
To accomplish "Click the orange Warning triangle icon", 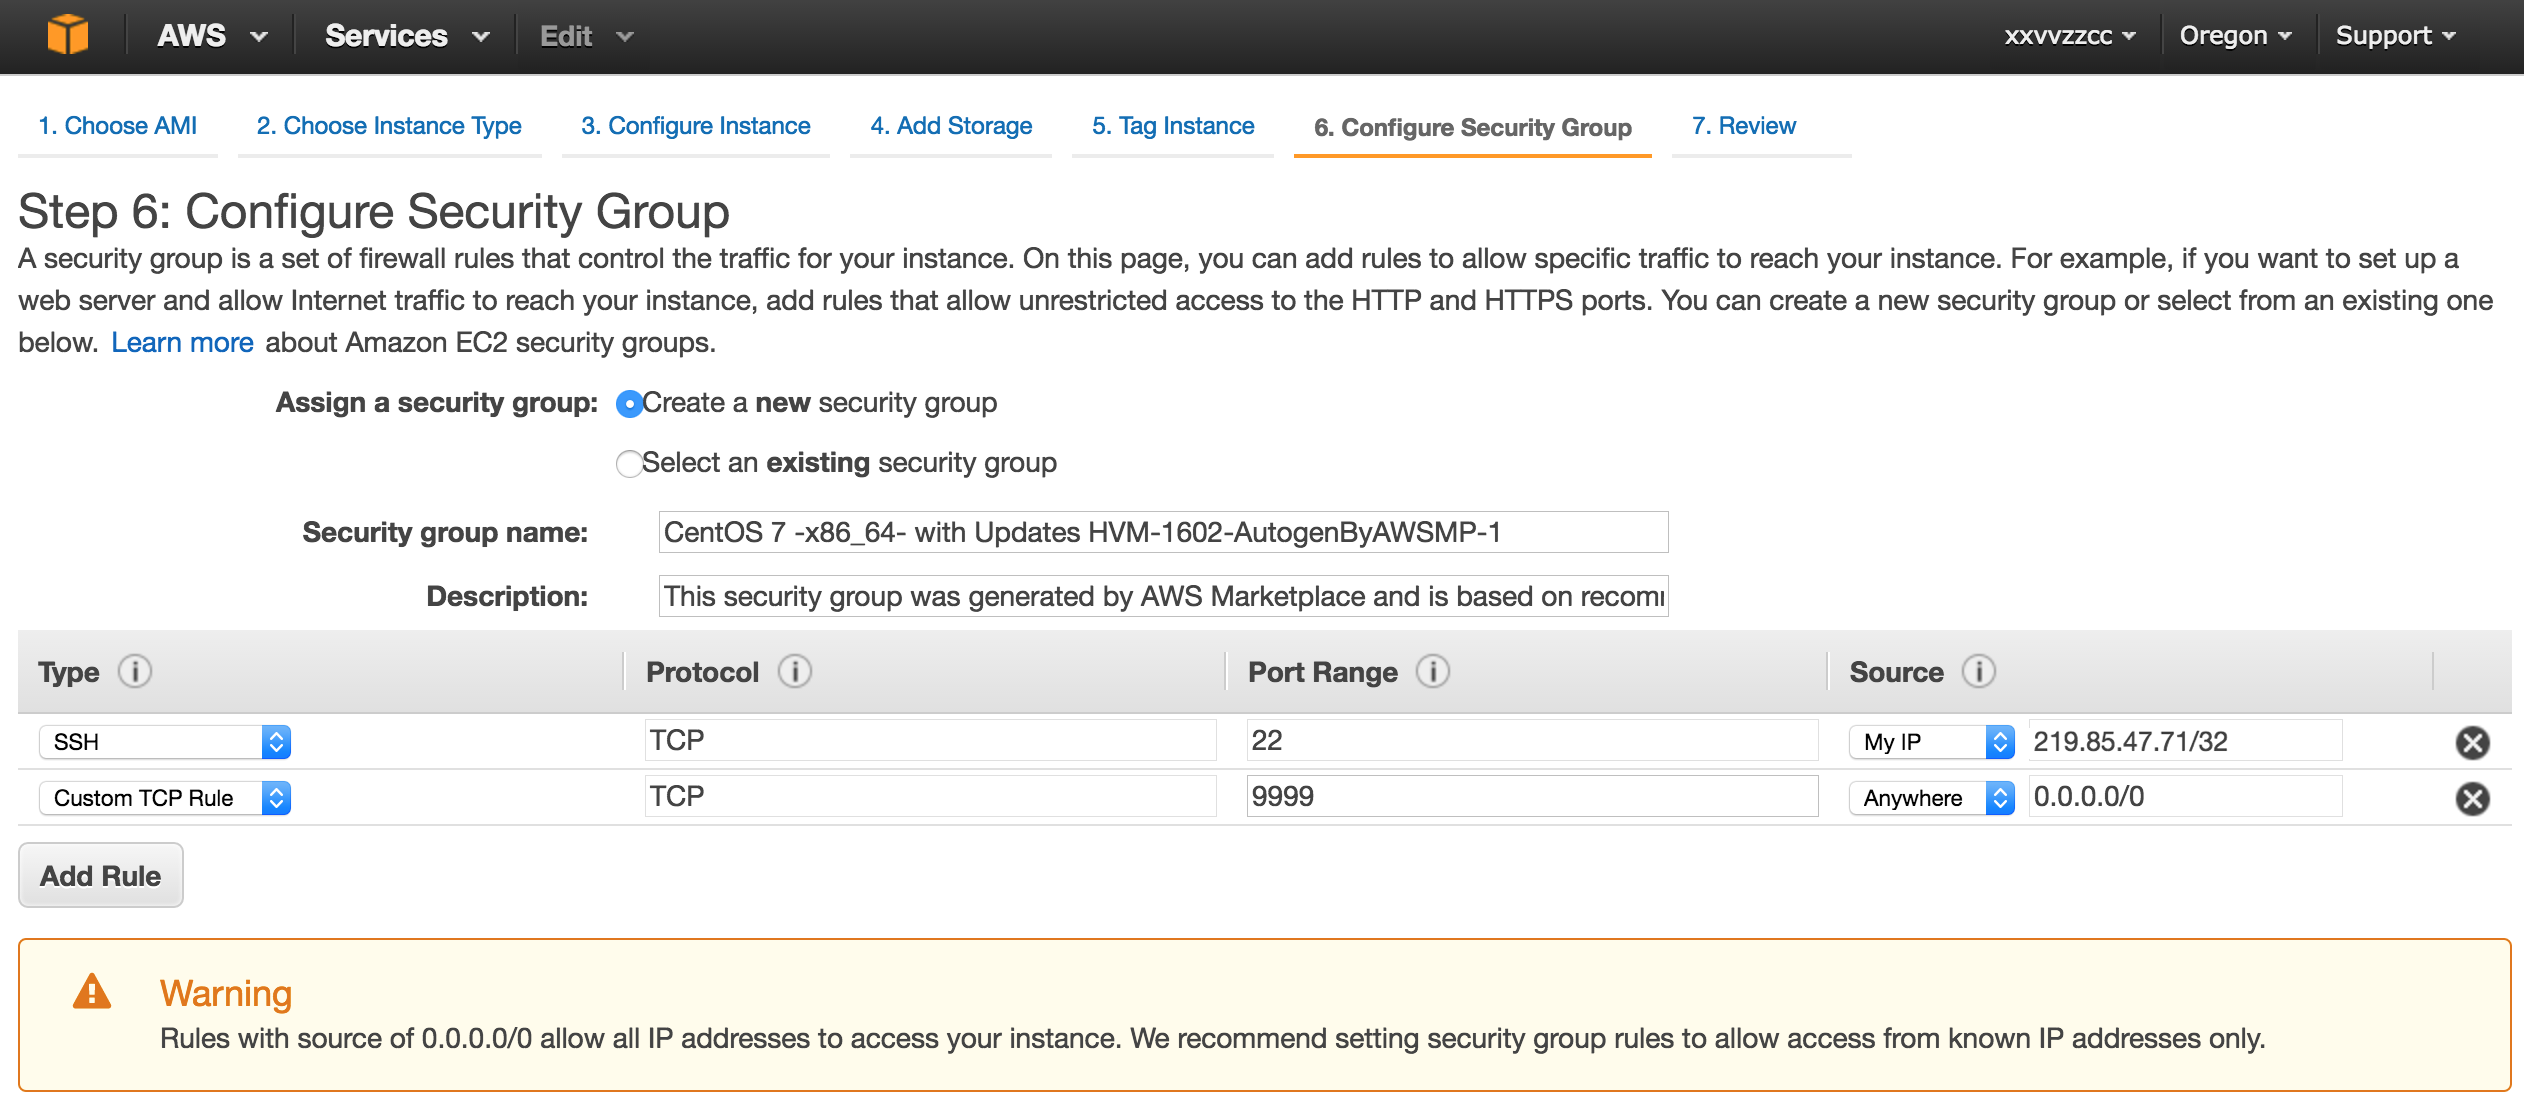I will point(92,992).
